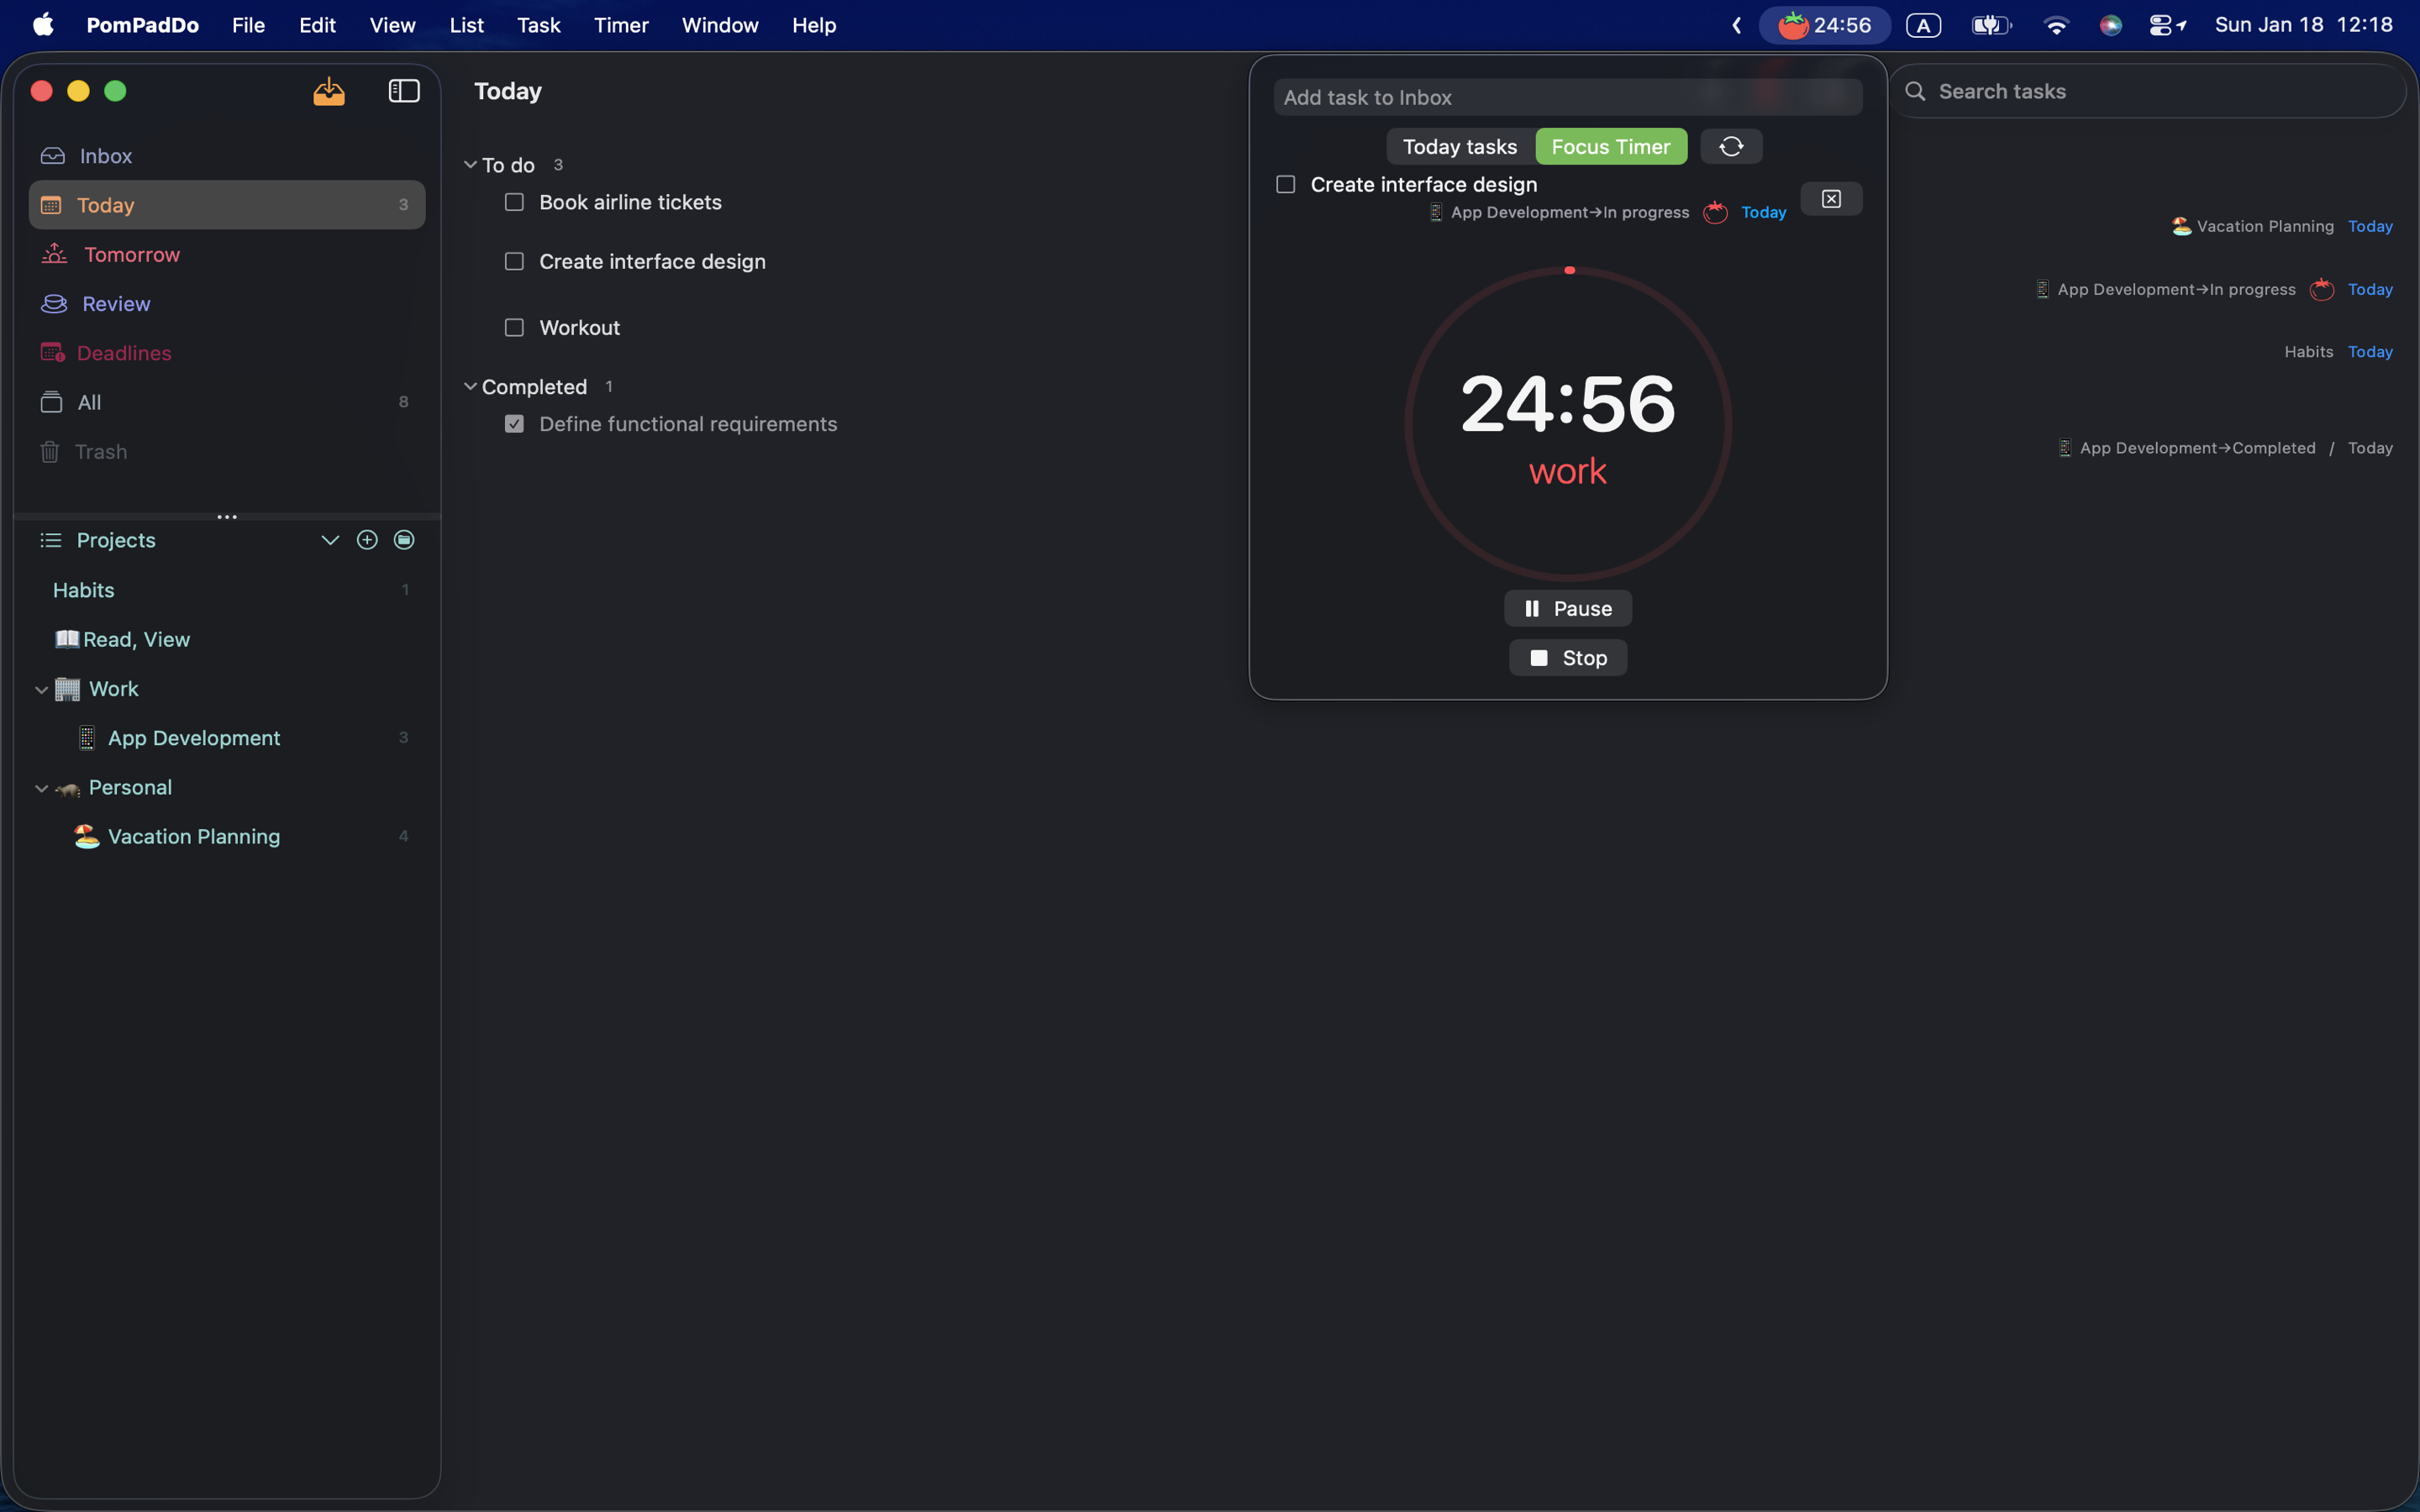The image size is (2420, 1512).
Task: Check the Book airline tickets checkbox
Action: click(514, 202)
